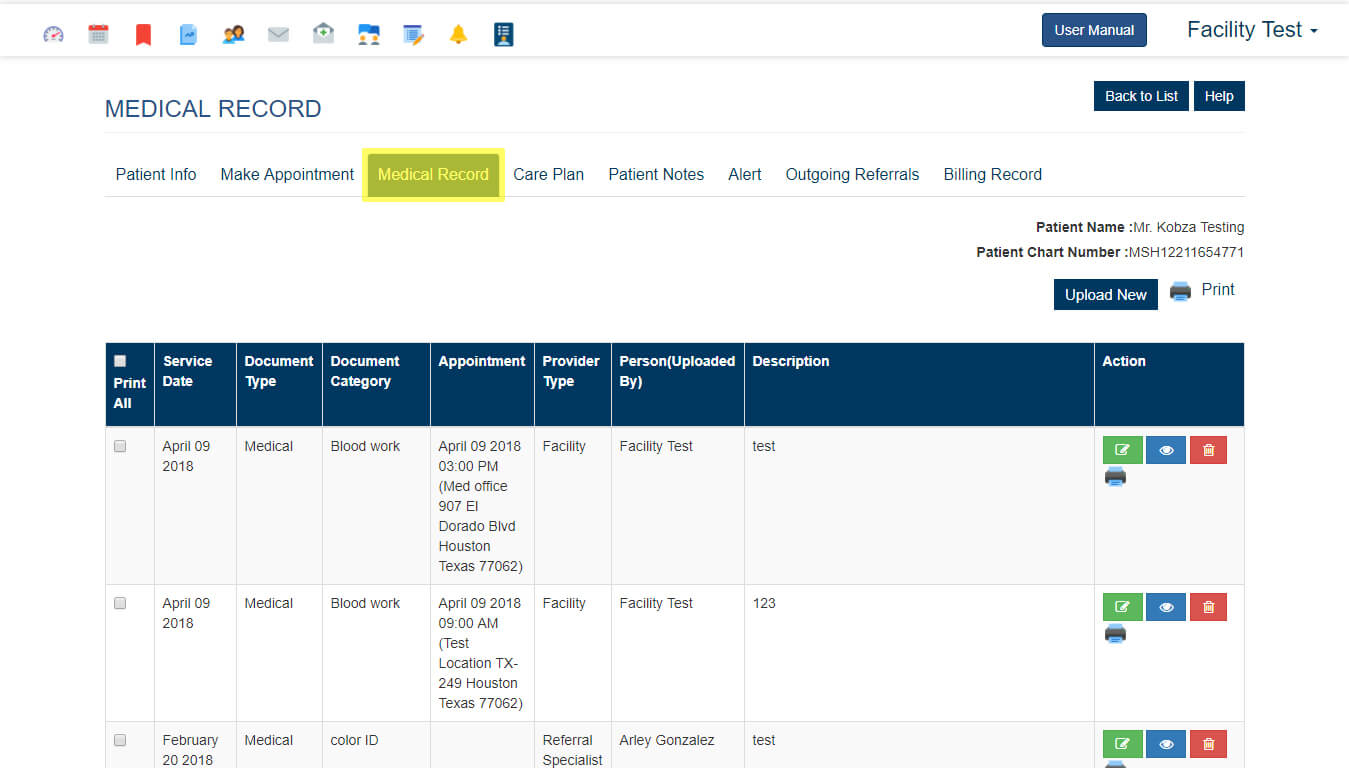Open the calendar icon in top toolbar
The height and width of the screenshot is (768, 1349).
point(98,35)
